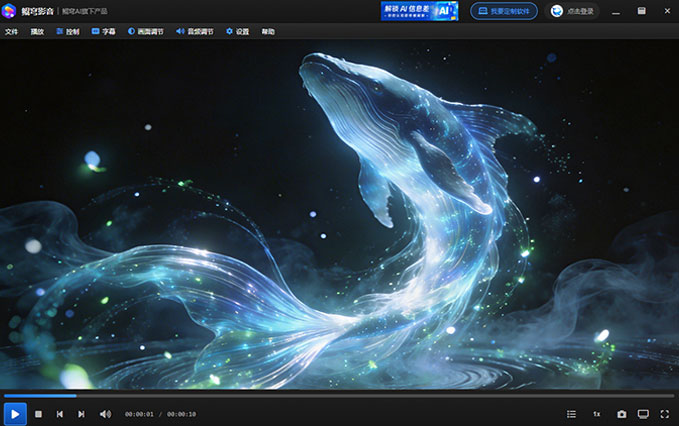The image size is (679, 426).
Task: Open the 播放 menu
Action: pos(37,32)
